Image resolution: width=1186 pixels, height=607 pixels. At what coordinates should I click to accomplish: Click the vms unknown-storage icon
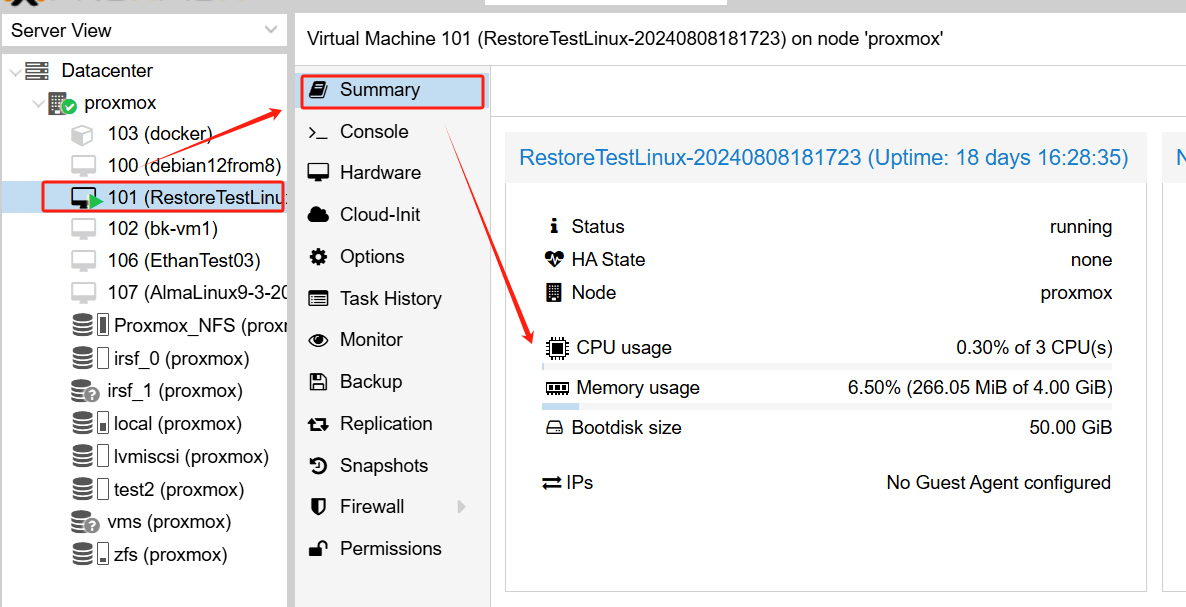85,522
